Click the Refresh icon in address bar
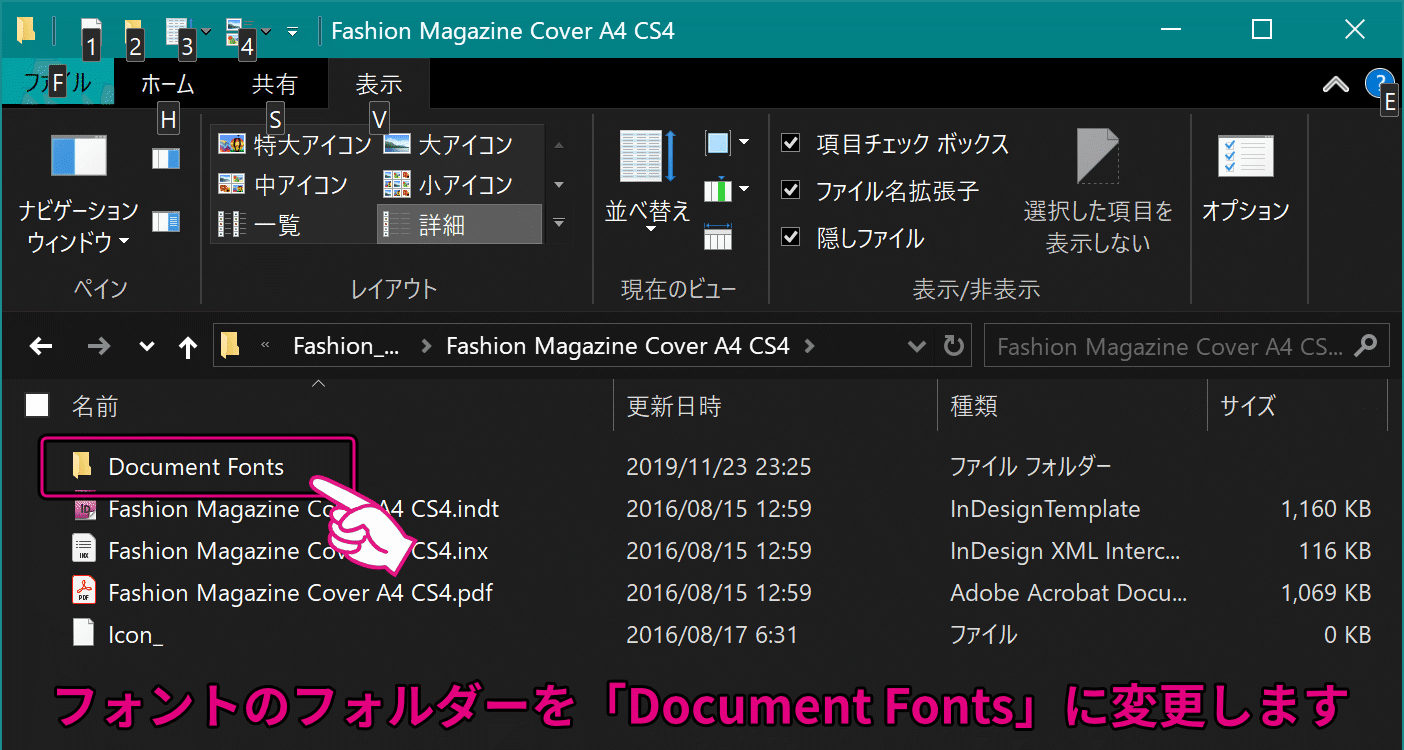Image resolution: width=1404 pixels, height=750 pixels. pyautogui.click(x=954, y=347)
